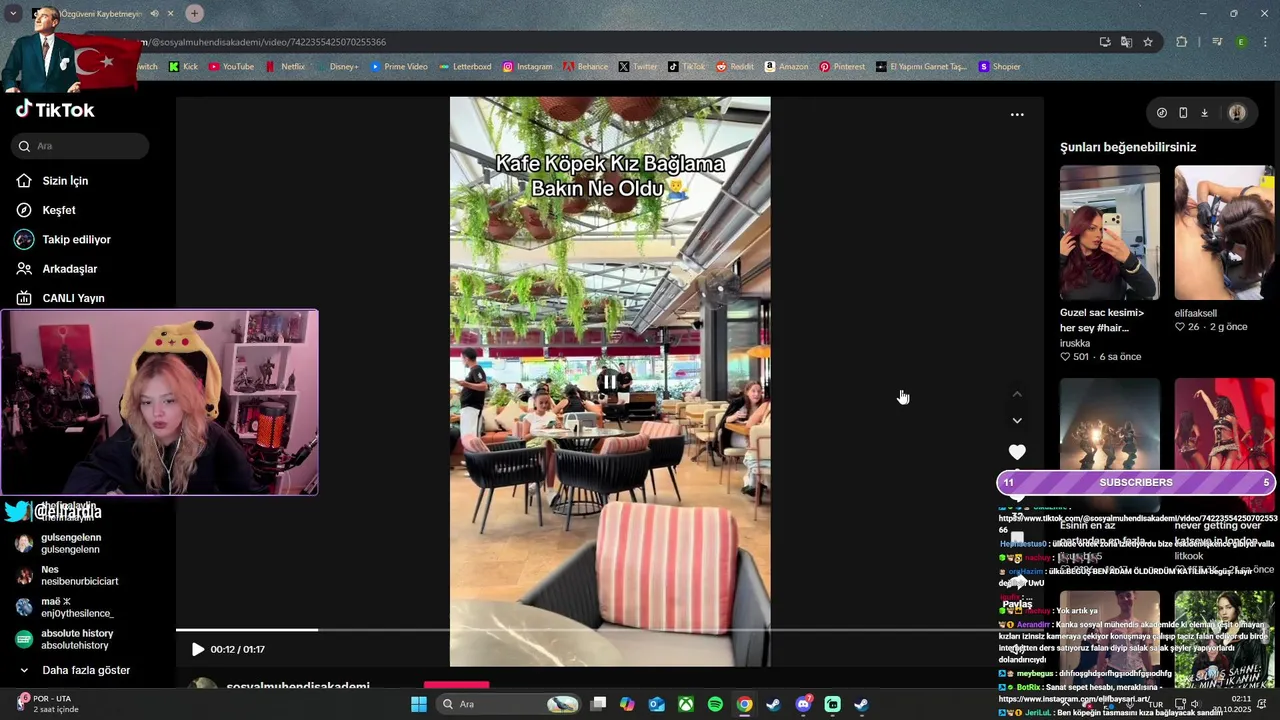Open the Keşfet explore page
The image size is (1280, 720).
click(x=59, y=210)
